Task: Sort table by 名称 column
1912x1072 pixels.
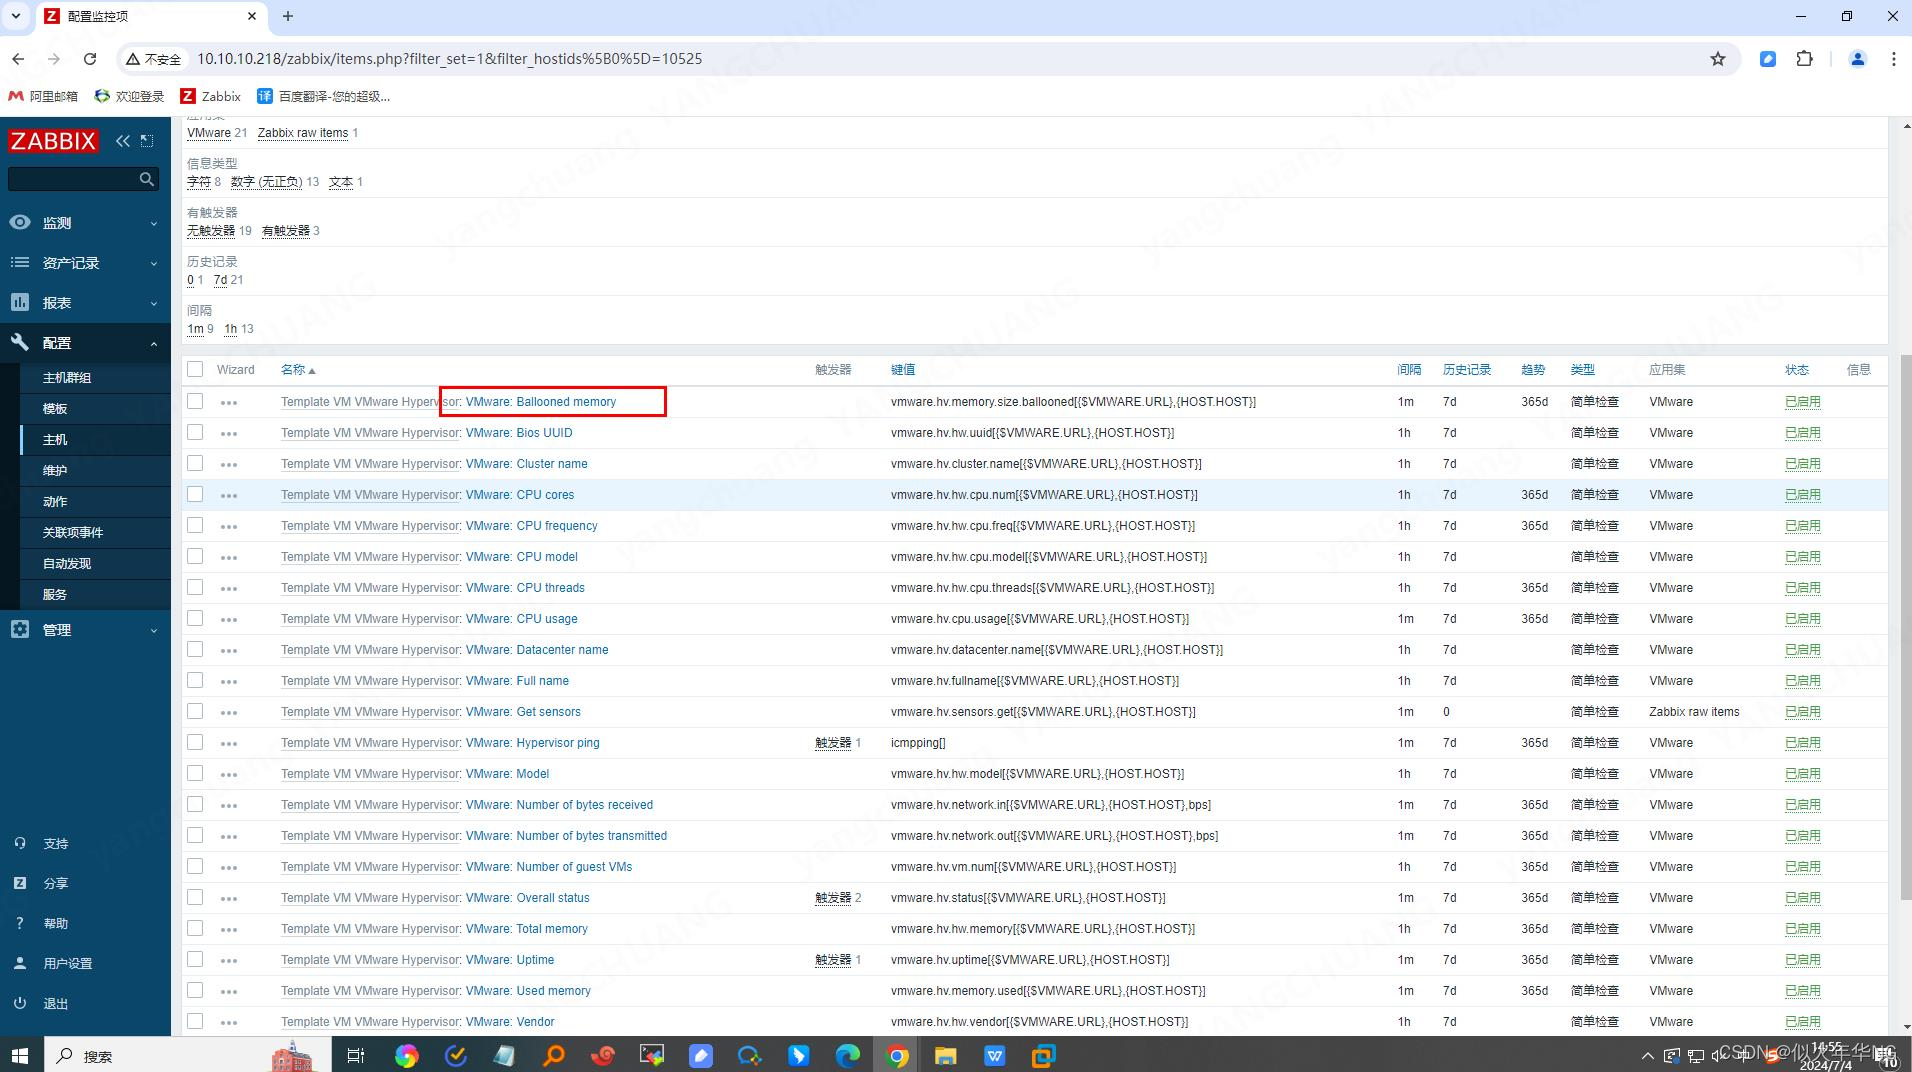Action: (x=297, y=370)
